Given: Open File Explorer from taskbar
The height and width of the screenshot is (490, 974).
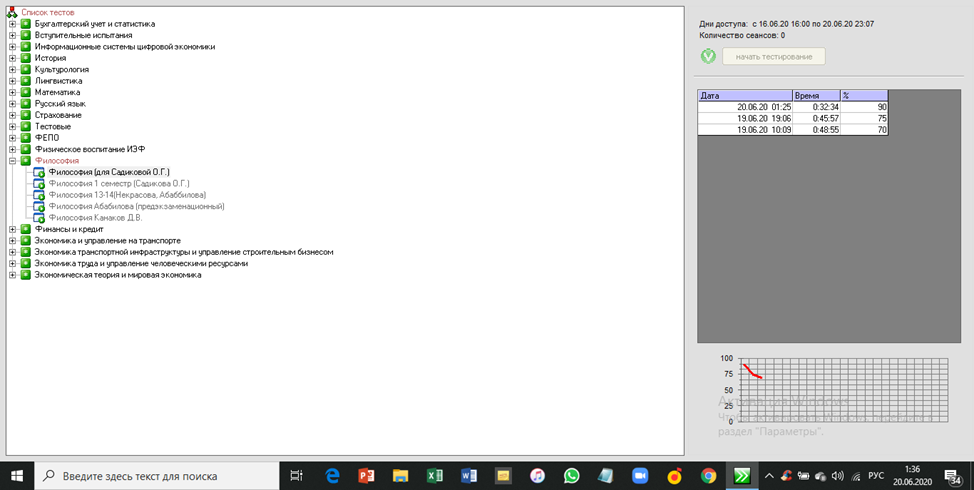Looking at the screenshot, I should click(x=401, y=476).
